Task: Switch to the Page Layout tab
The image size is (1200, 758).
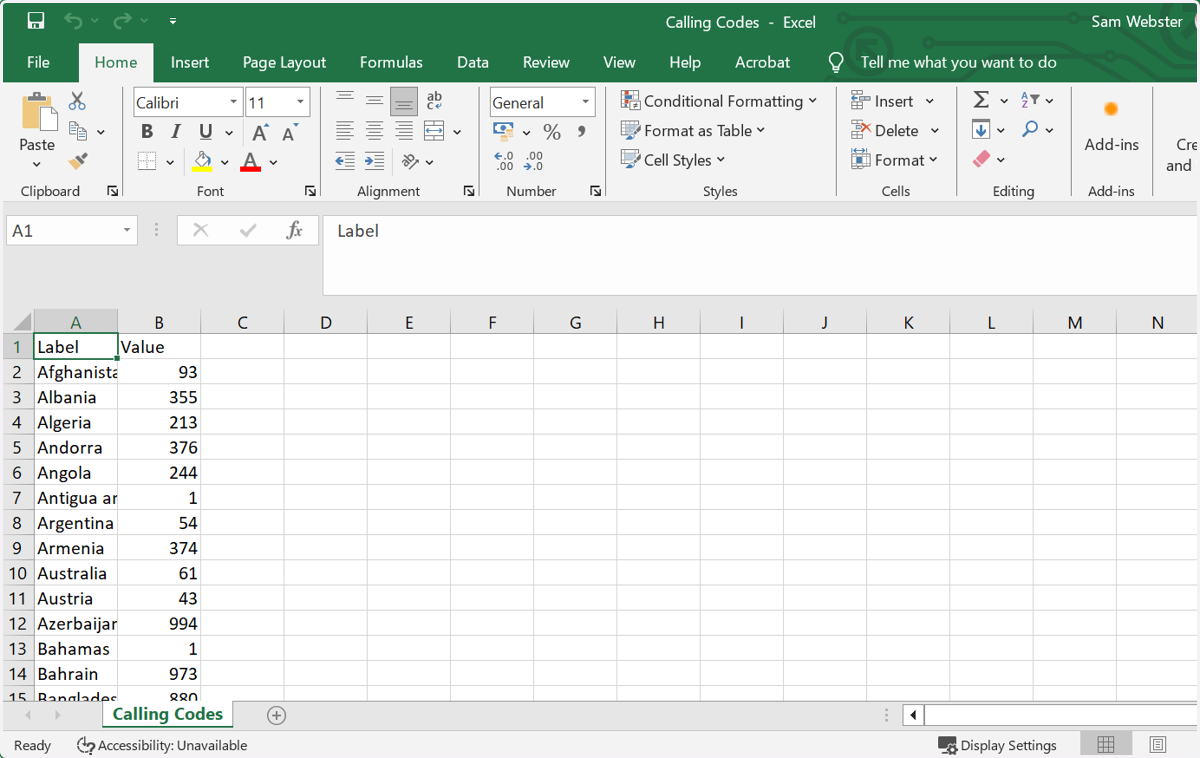Action: tap(285, 62)
